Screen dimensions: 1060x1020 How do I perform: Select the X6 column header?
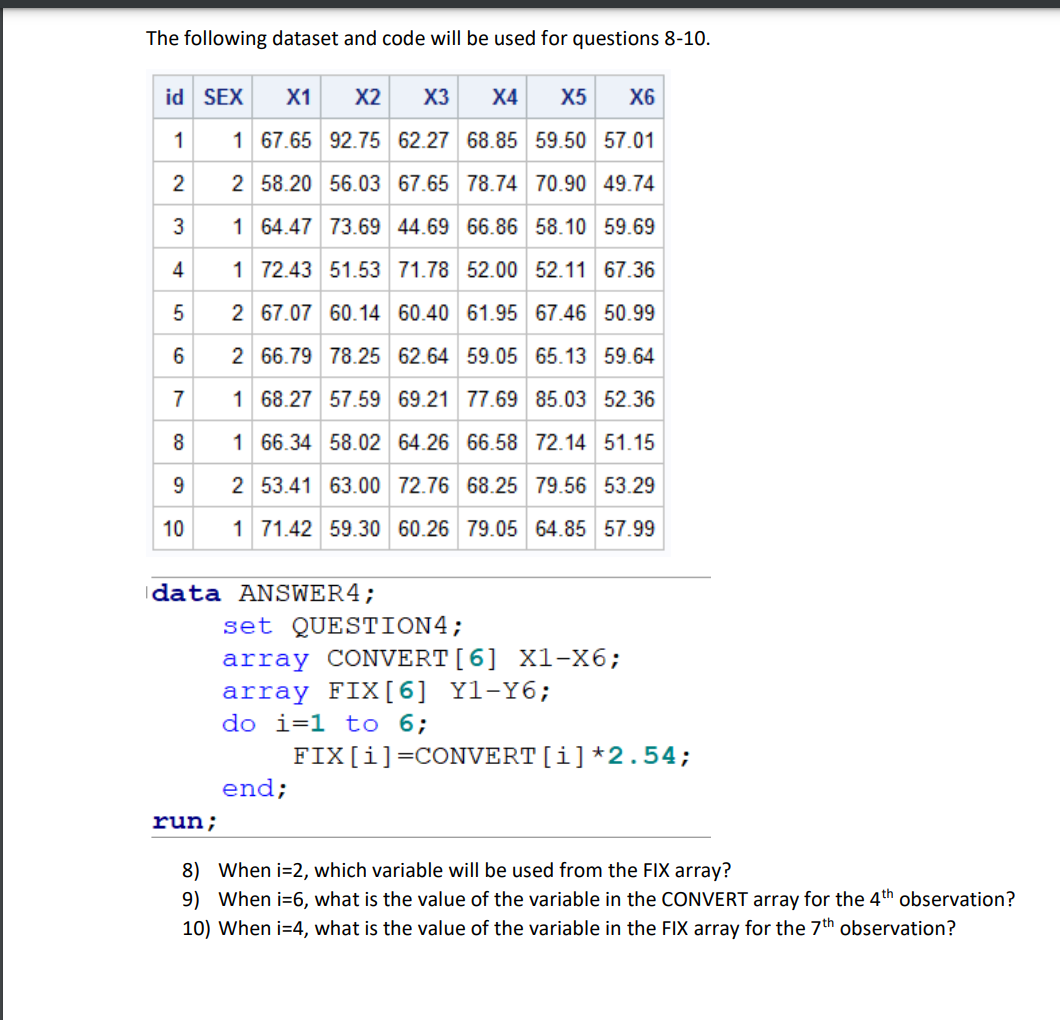coord(636,97)
